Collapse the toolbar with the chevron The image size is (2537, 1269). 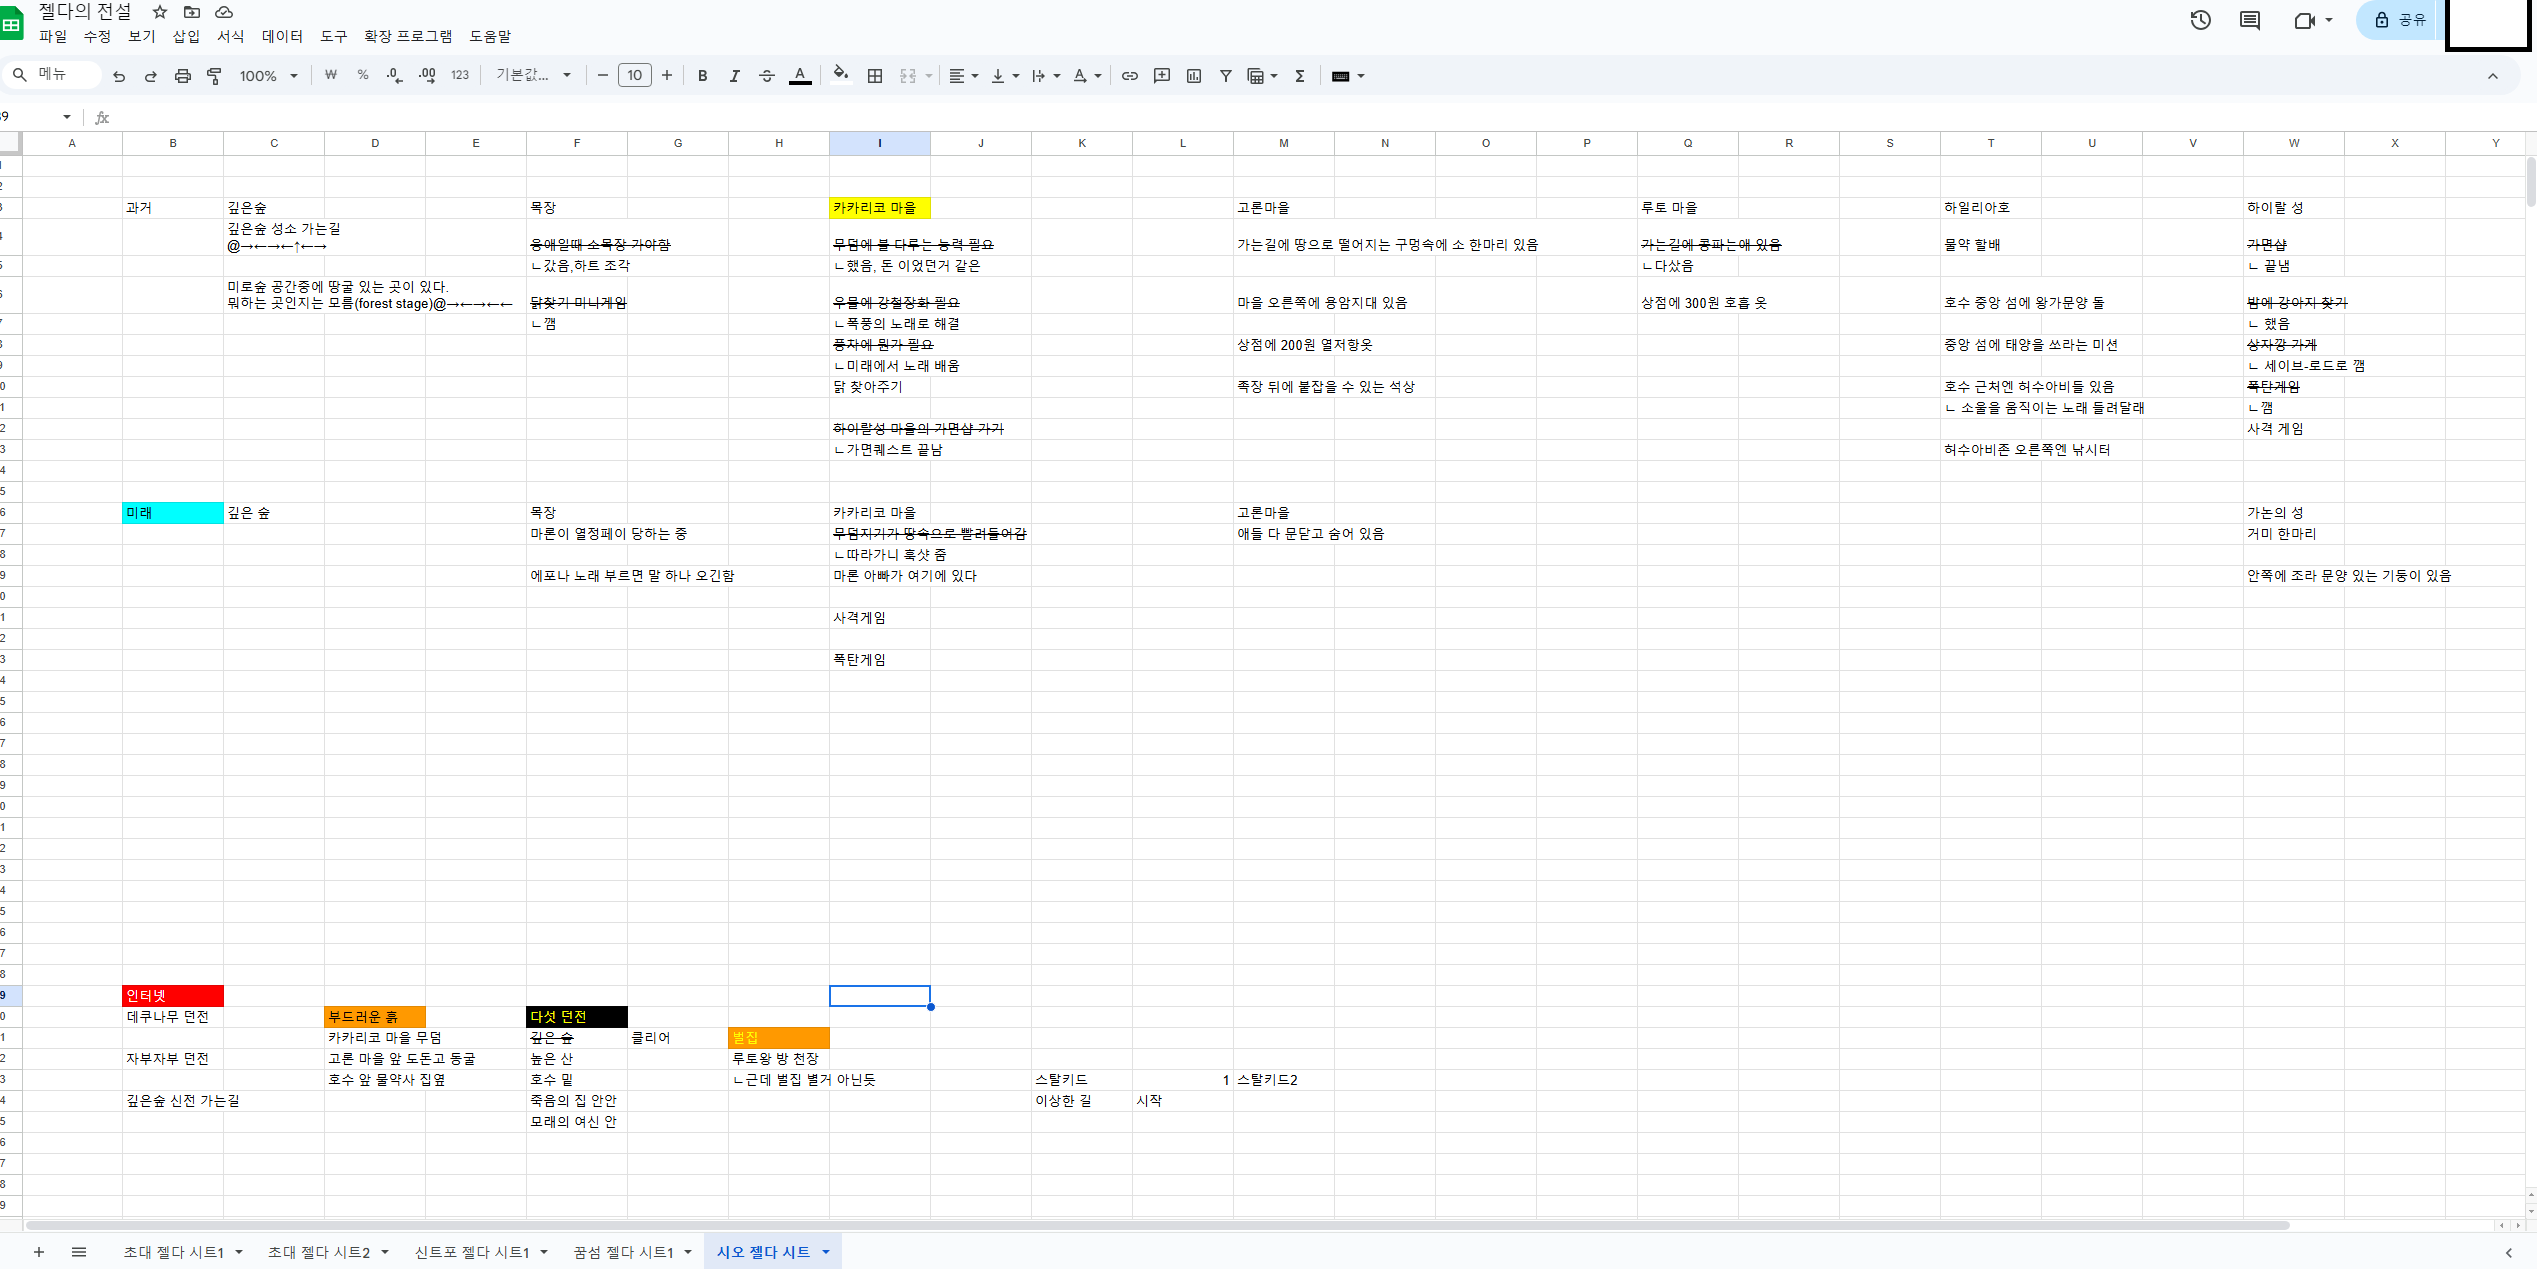(x=2492, y=76)
